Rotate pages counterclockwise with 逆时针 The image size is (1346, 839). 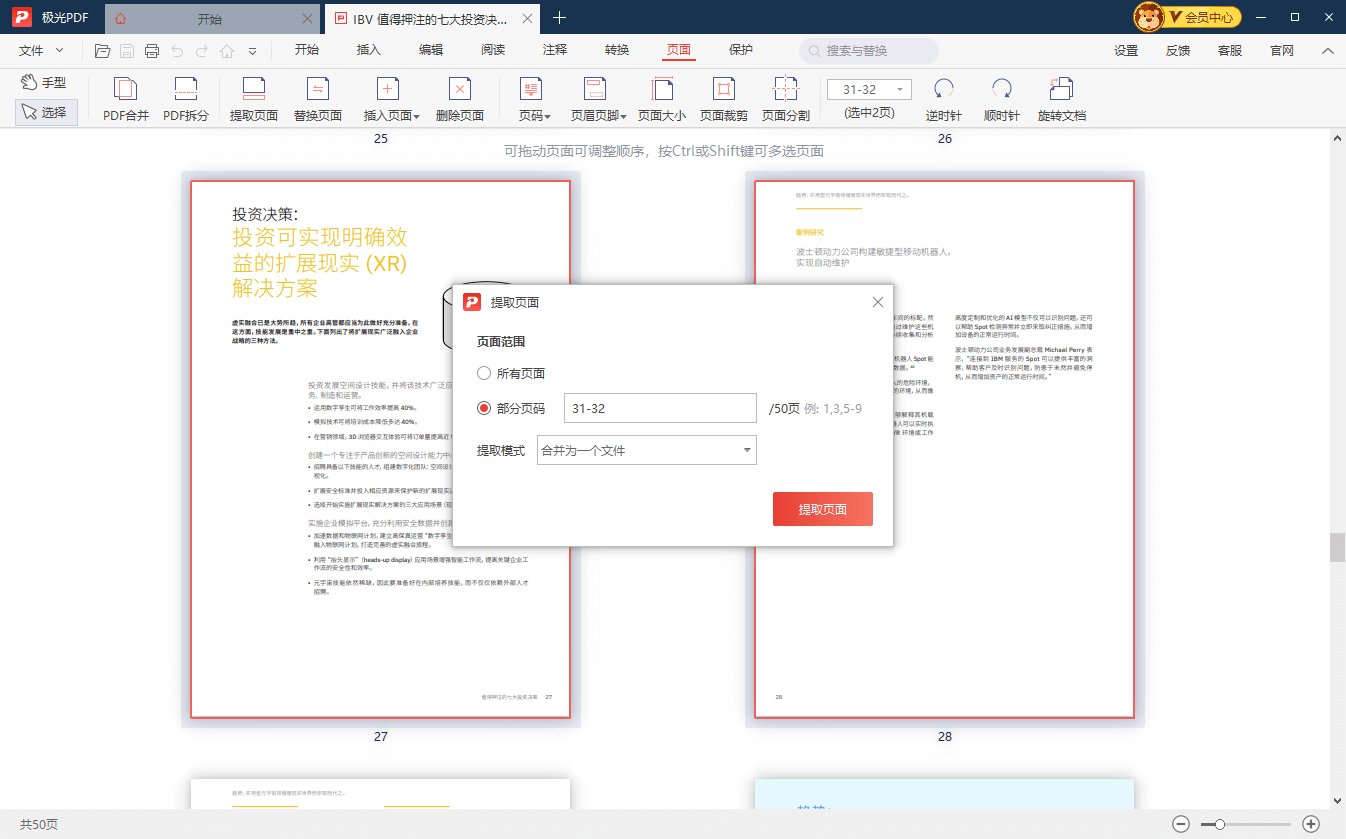click(941, 98)
